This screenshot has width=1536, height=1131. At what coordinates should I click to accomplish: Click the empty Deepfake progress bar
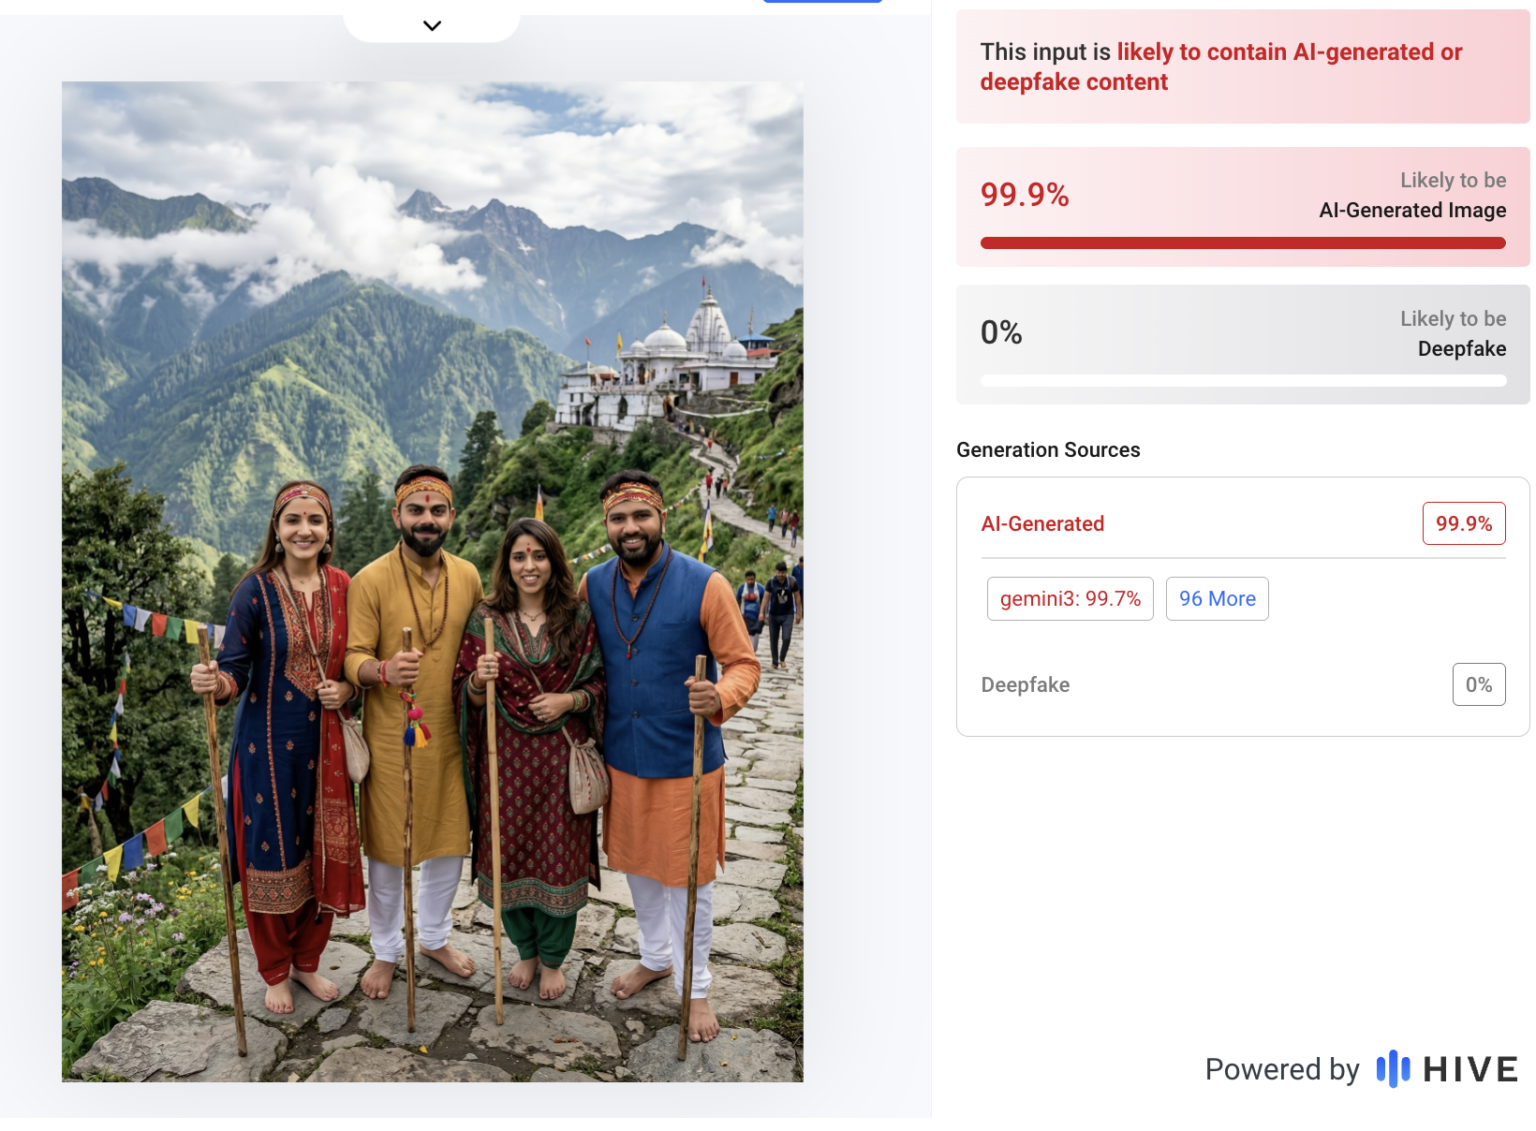click(1242, 381)
